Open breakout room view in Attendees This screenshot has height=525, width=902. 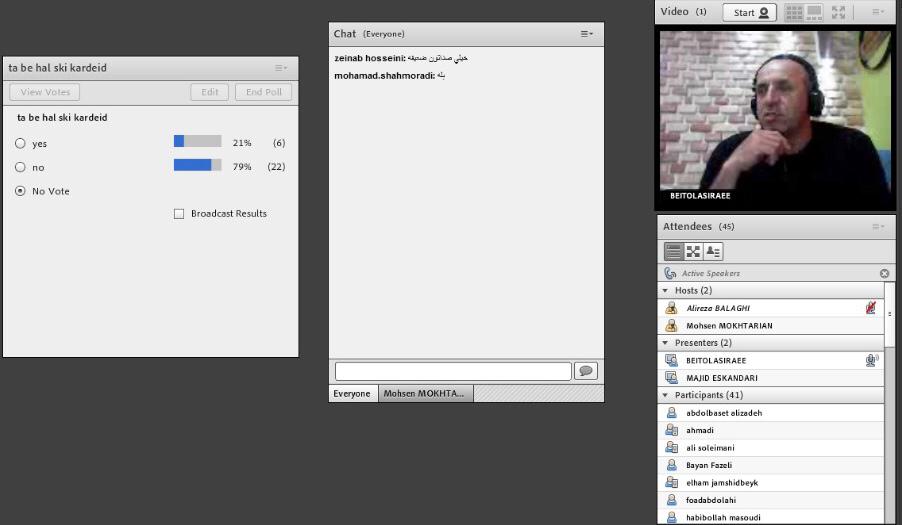pos(693,251)
